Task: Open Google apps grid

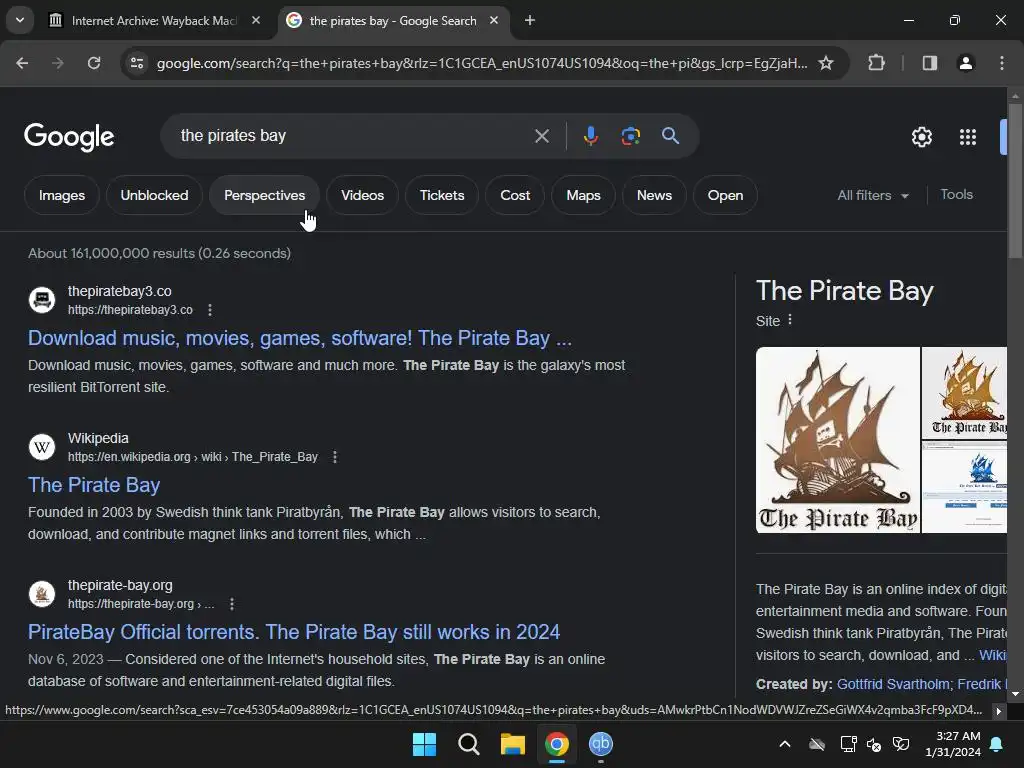Action: pyautogui.click(x=968, y=136)
